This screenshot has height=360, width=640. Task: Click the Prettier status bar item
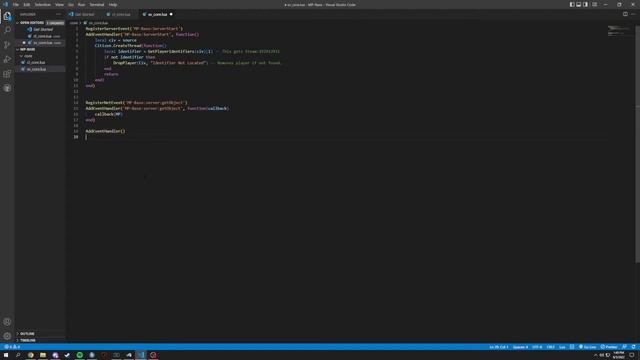click(609, 347)
